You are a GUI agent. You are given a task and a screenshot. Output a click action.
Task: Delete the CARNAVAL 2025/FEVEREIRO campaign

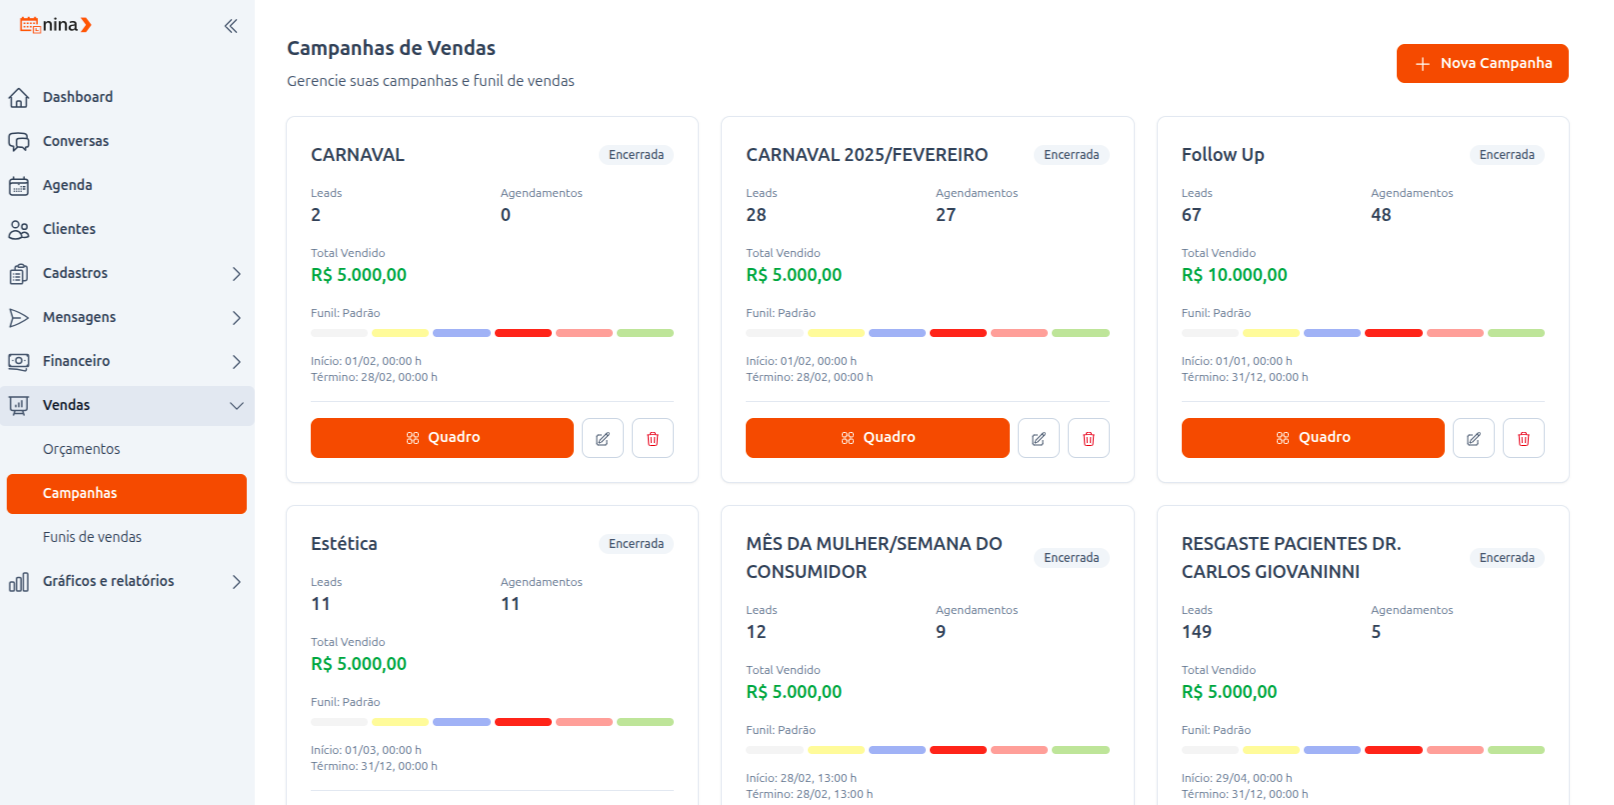[x=1089, y=438]
